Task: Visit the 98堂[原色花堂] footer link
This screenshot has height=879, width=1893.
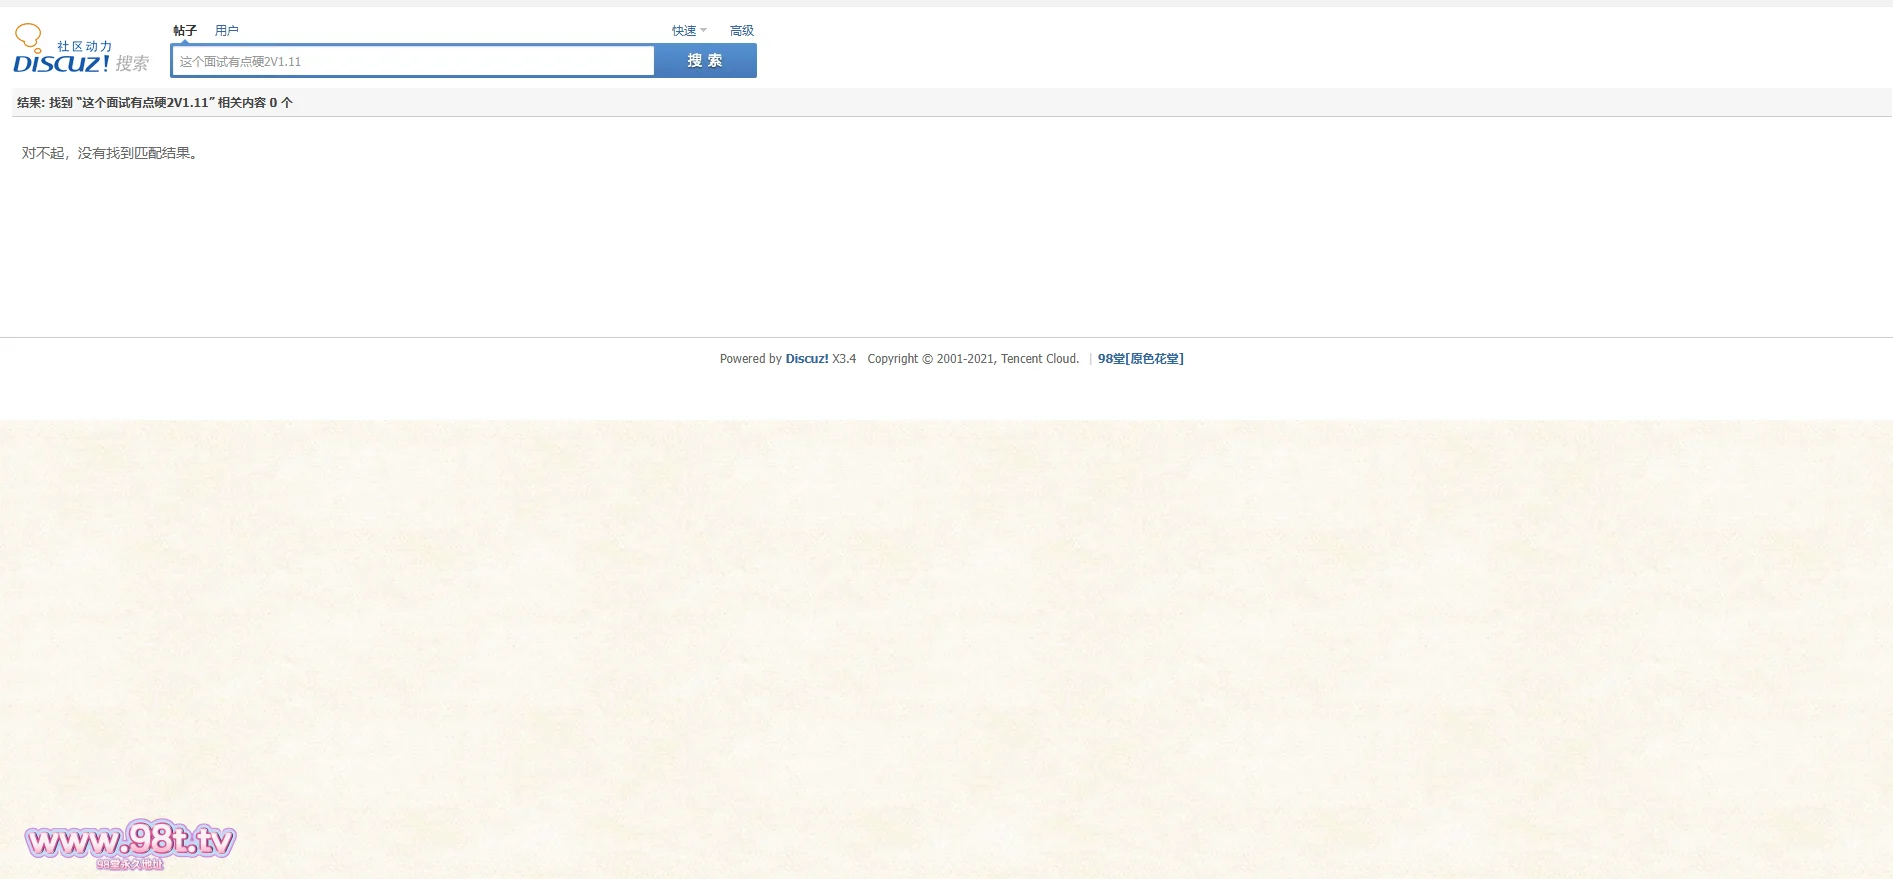Action: tap(1140, 359)
